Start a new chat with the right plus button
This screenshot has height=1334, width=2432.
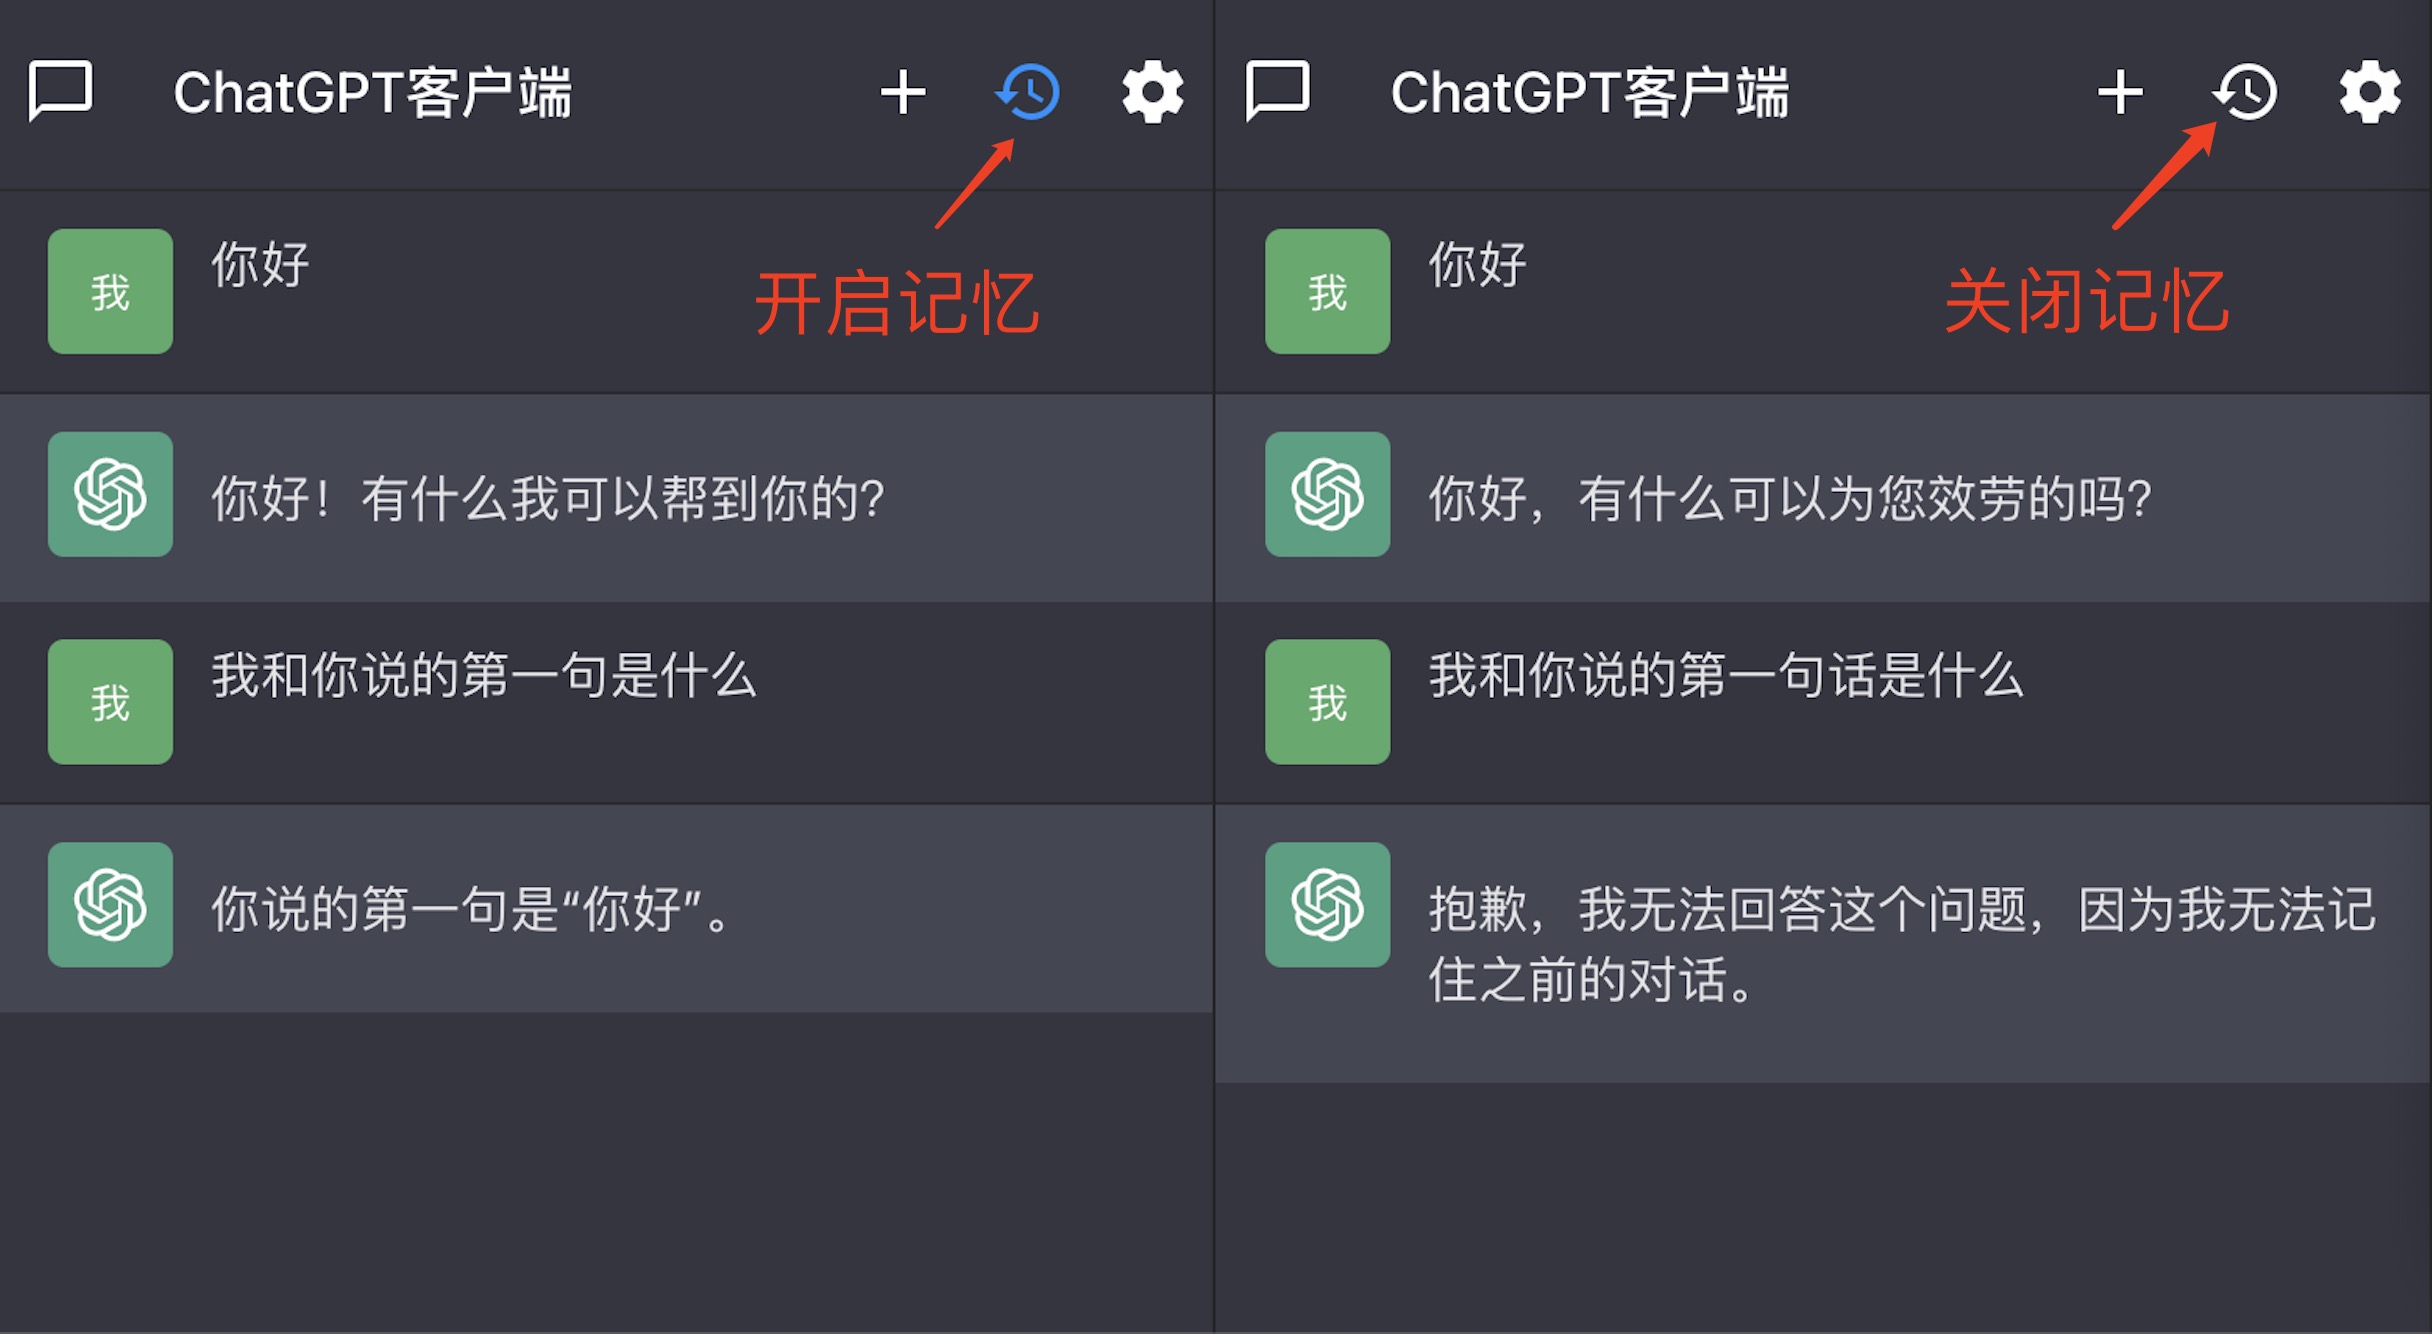(x=2119, y=92)
